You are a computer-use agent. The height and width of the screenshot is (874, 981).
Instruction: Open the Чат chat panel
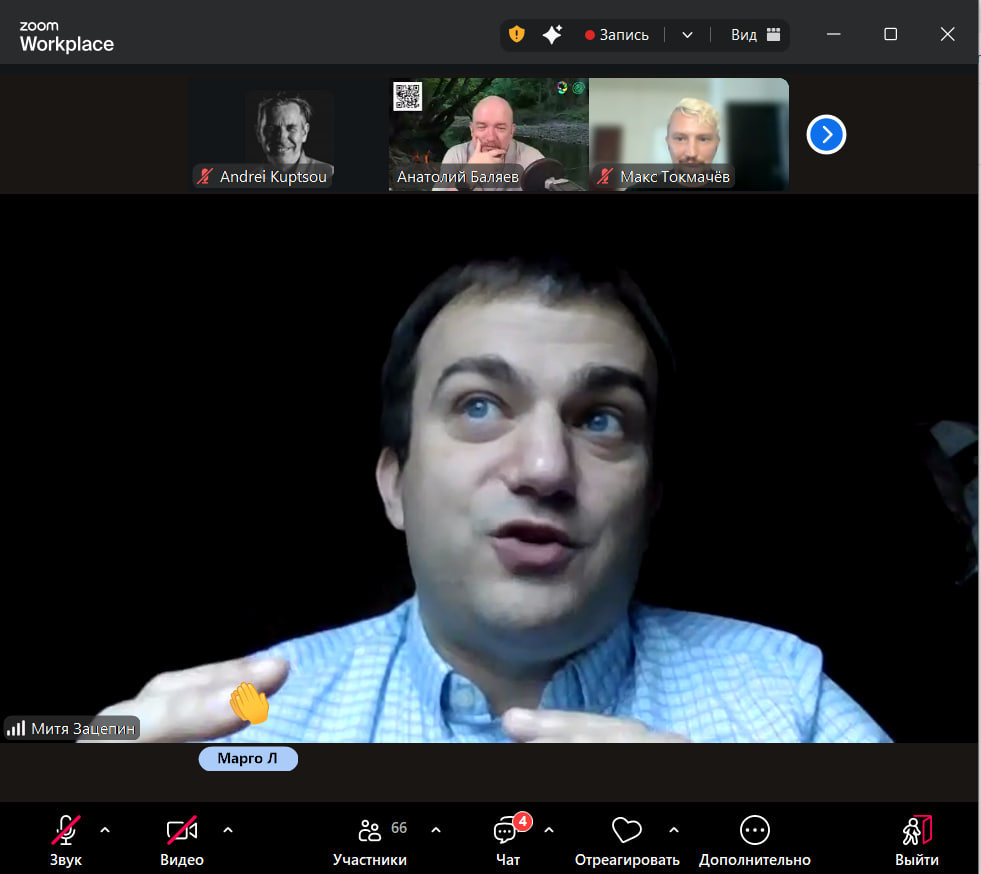(507, 840)
